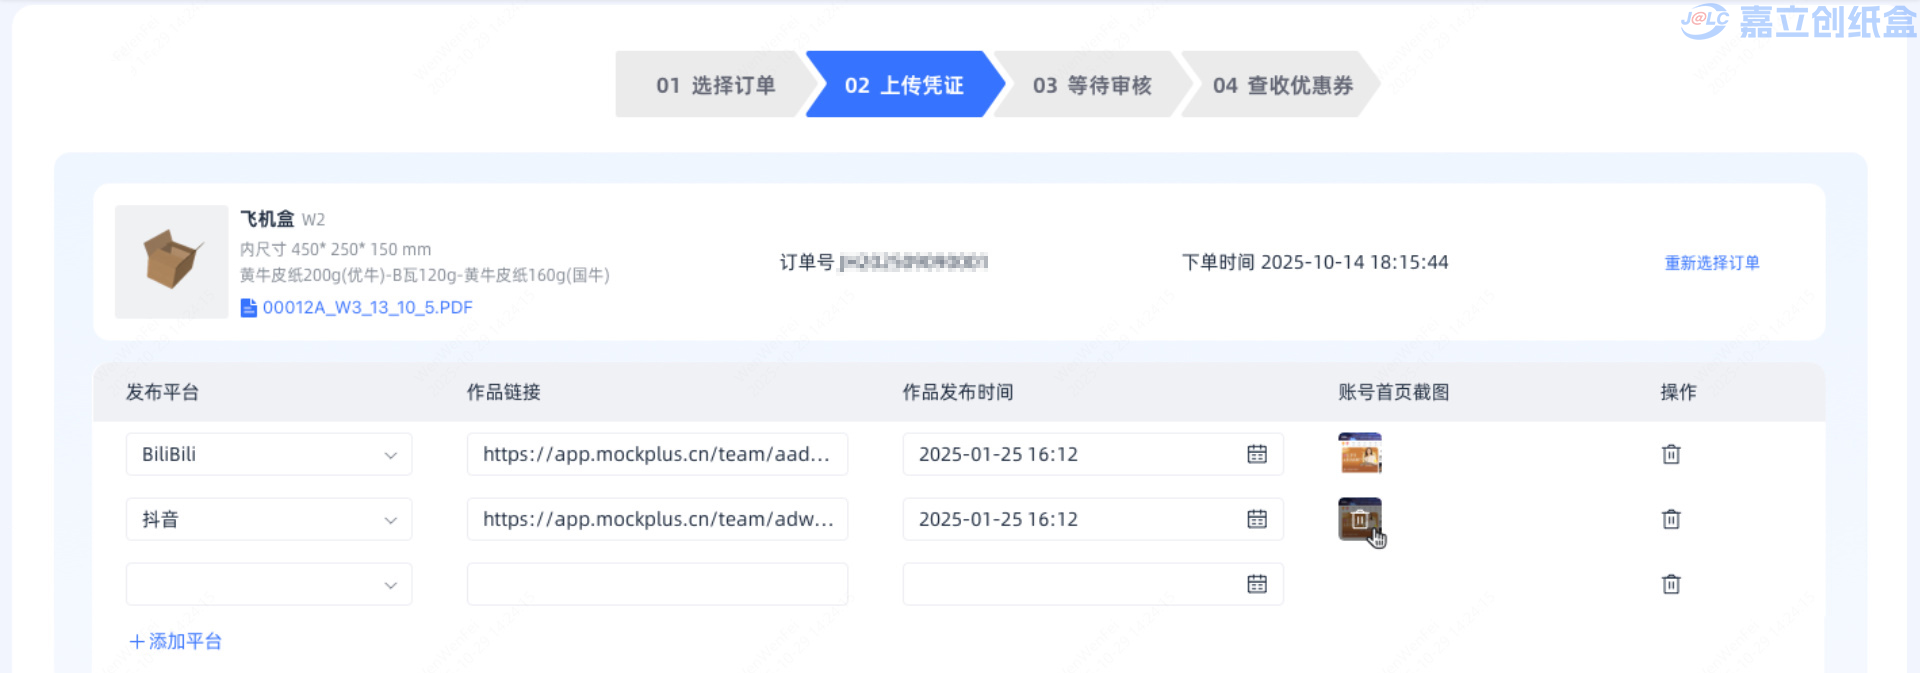1920x673 pixels.
Task: Click 重新选择订单 link
Action: [x=1711, y=263]
